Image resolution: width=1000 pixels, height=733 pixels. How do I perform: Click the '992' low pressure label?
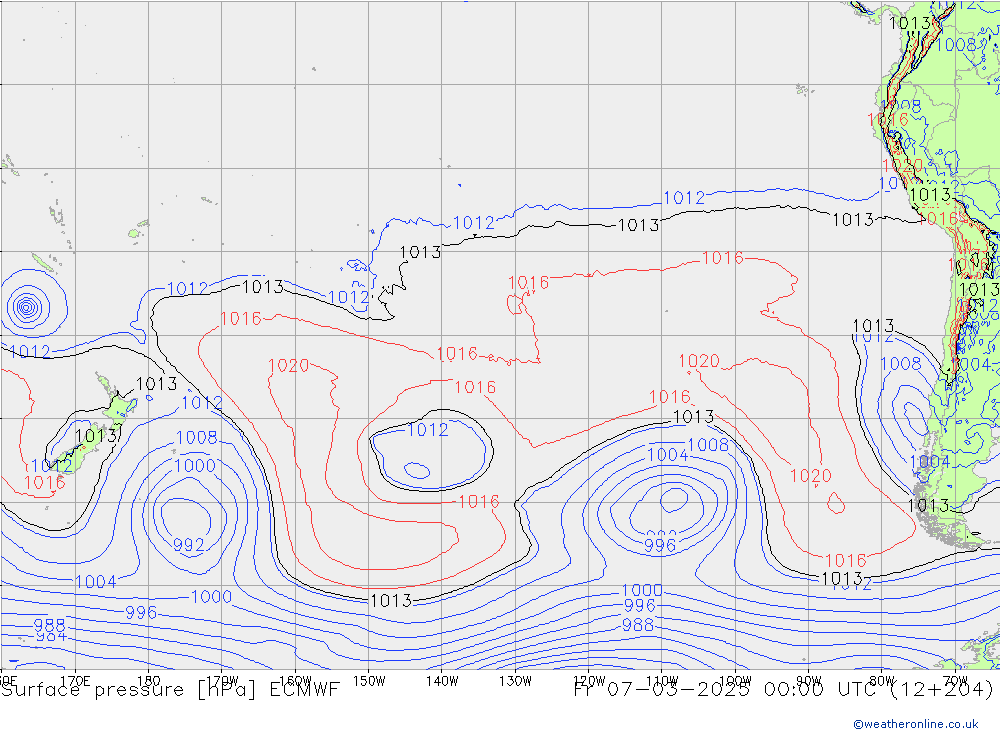[x=189, y=545]
